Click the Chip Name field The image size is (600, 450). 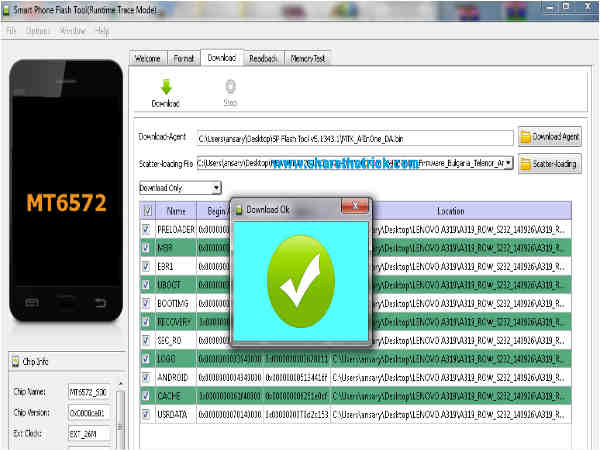click(89, 392)
